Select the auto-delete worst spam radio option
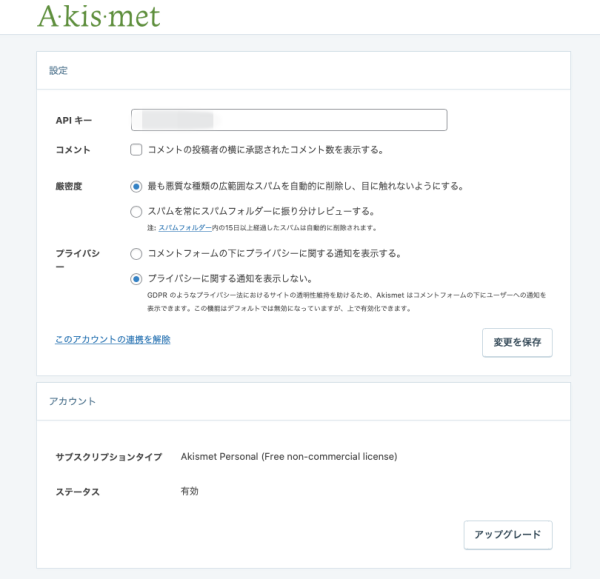 tap(136, 186)
